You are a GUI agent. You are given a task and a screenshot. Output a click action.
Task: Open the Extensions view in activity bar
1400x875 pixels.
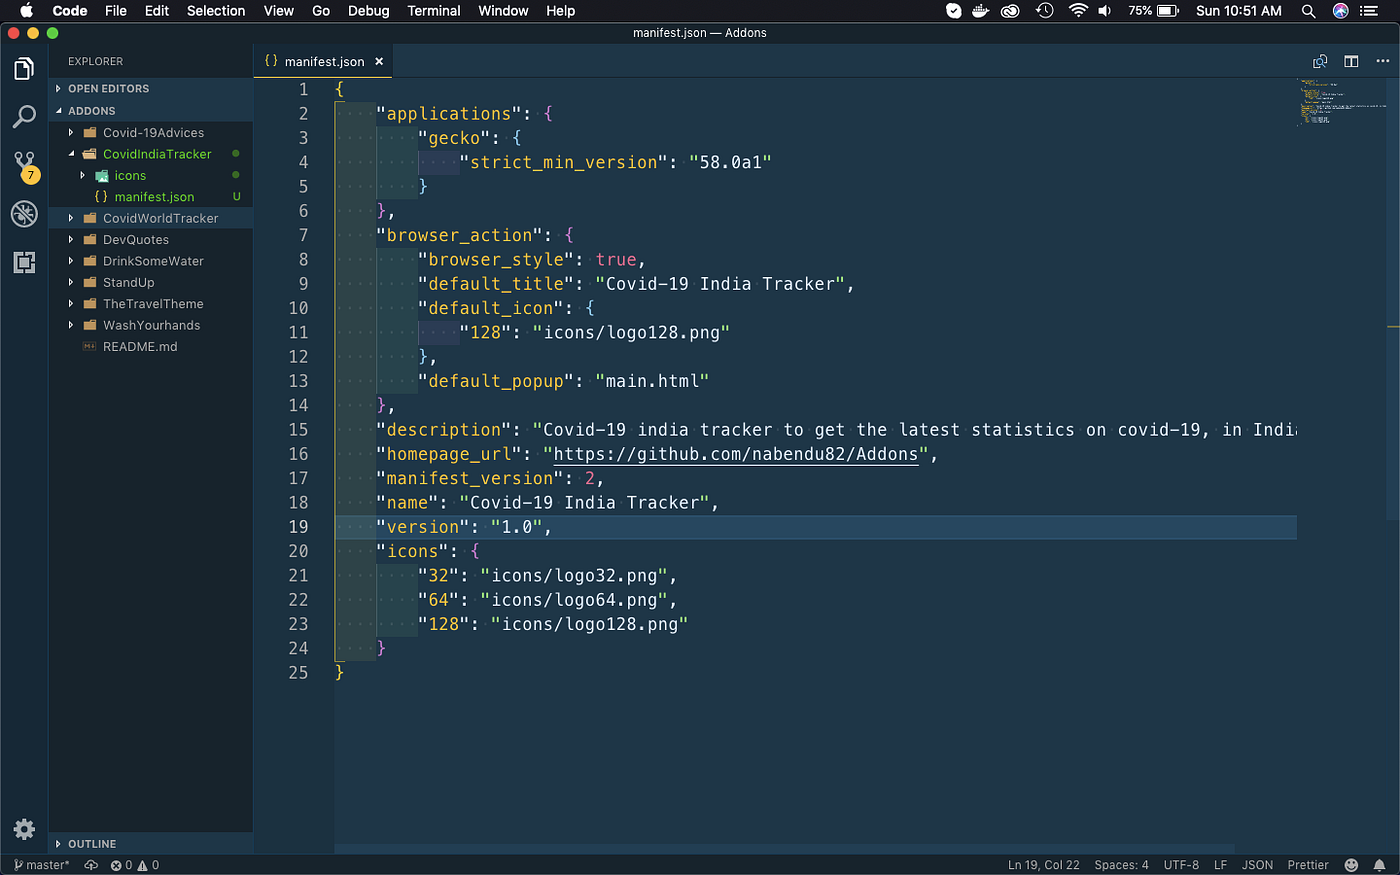(x=24, y=262)
